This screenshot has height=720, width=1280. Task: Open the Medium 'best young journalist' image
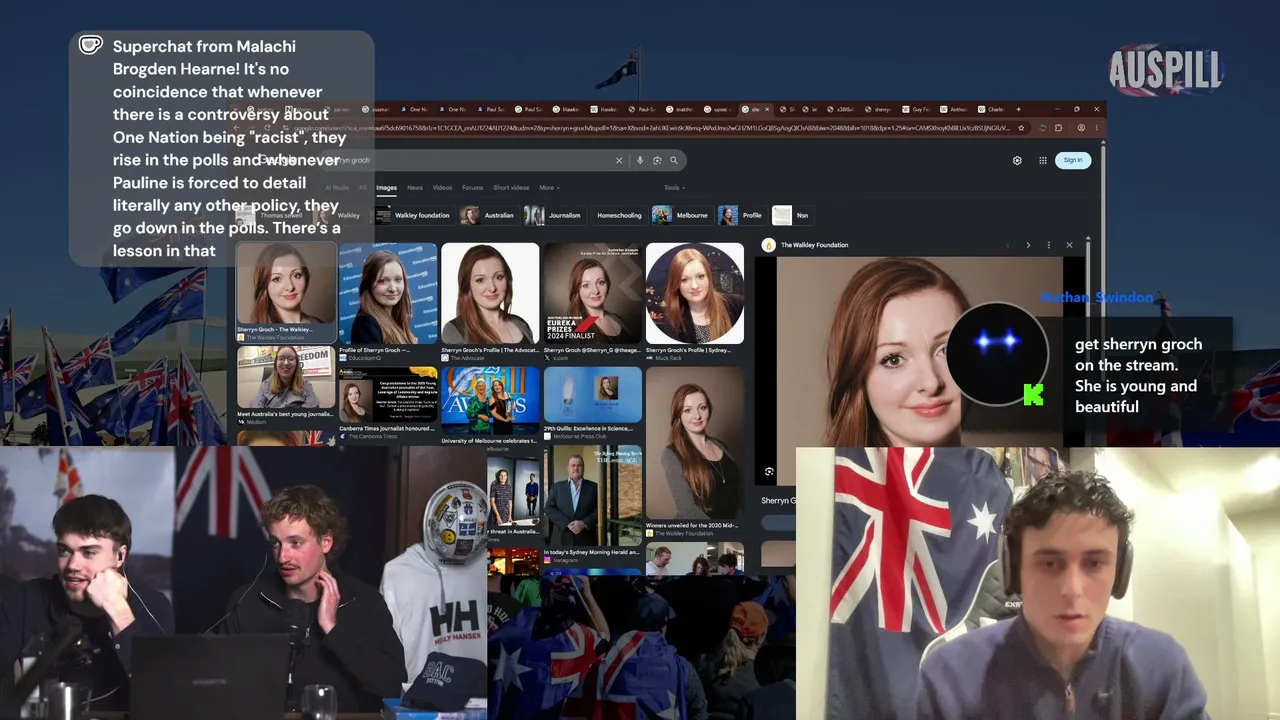[x=286, y=378]
